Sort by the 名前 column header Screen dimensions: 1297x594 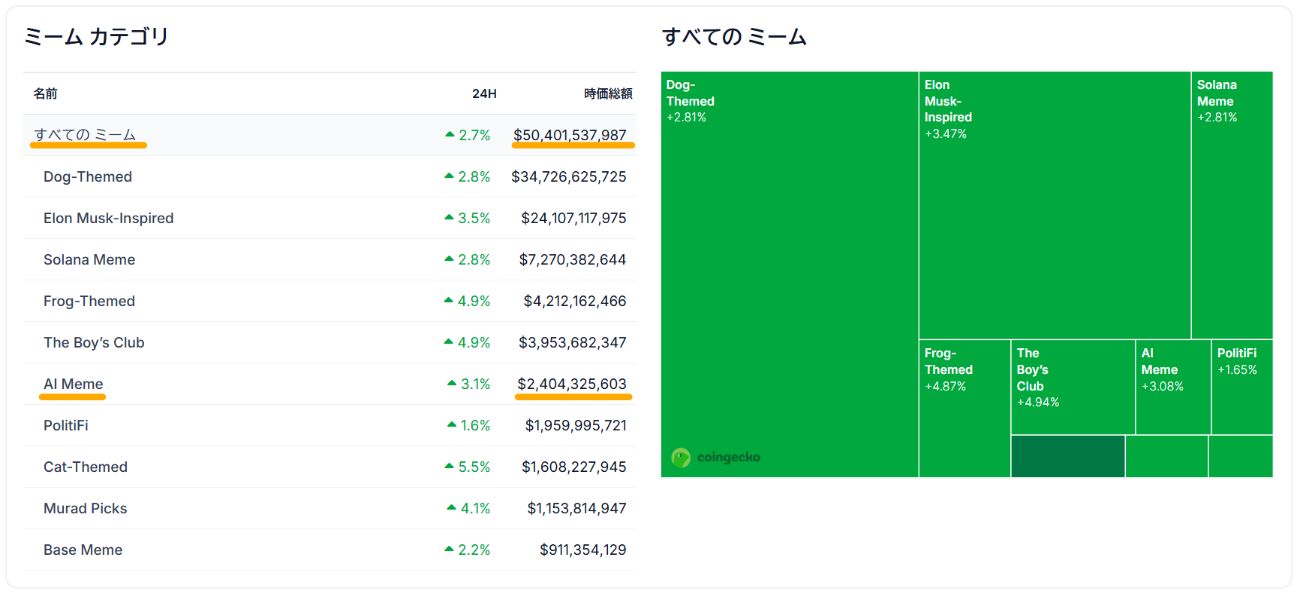click(45, 94)
